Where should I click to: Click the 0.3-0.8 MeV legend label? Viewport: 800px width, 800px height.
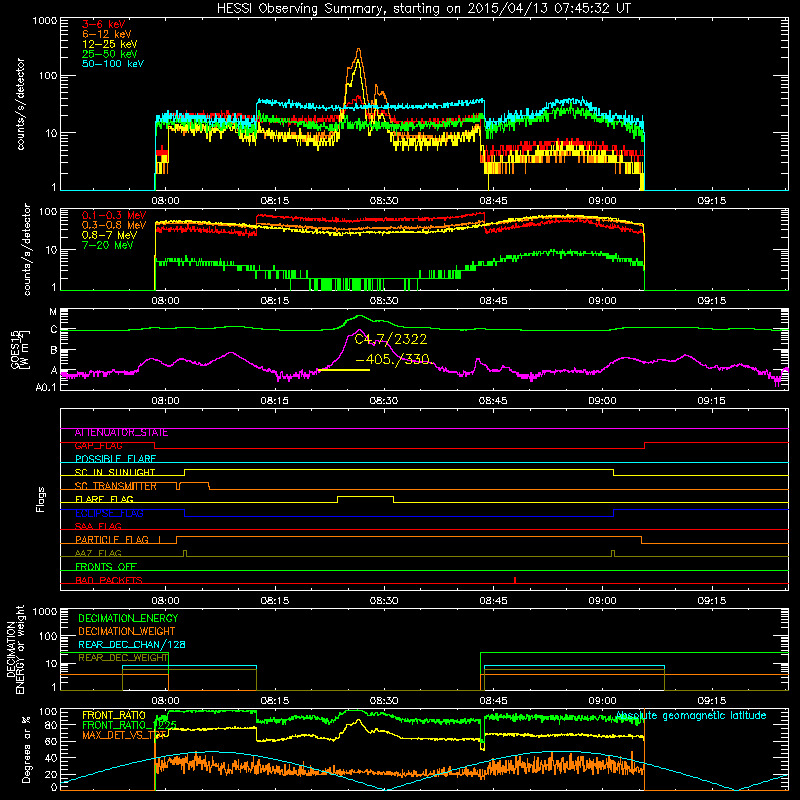point(114,225)
